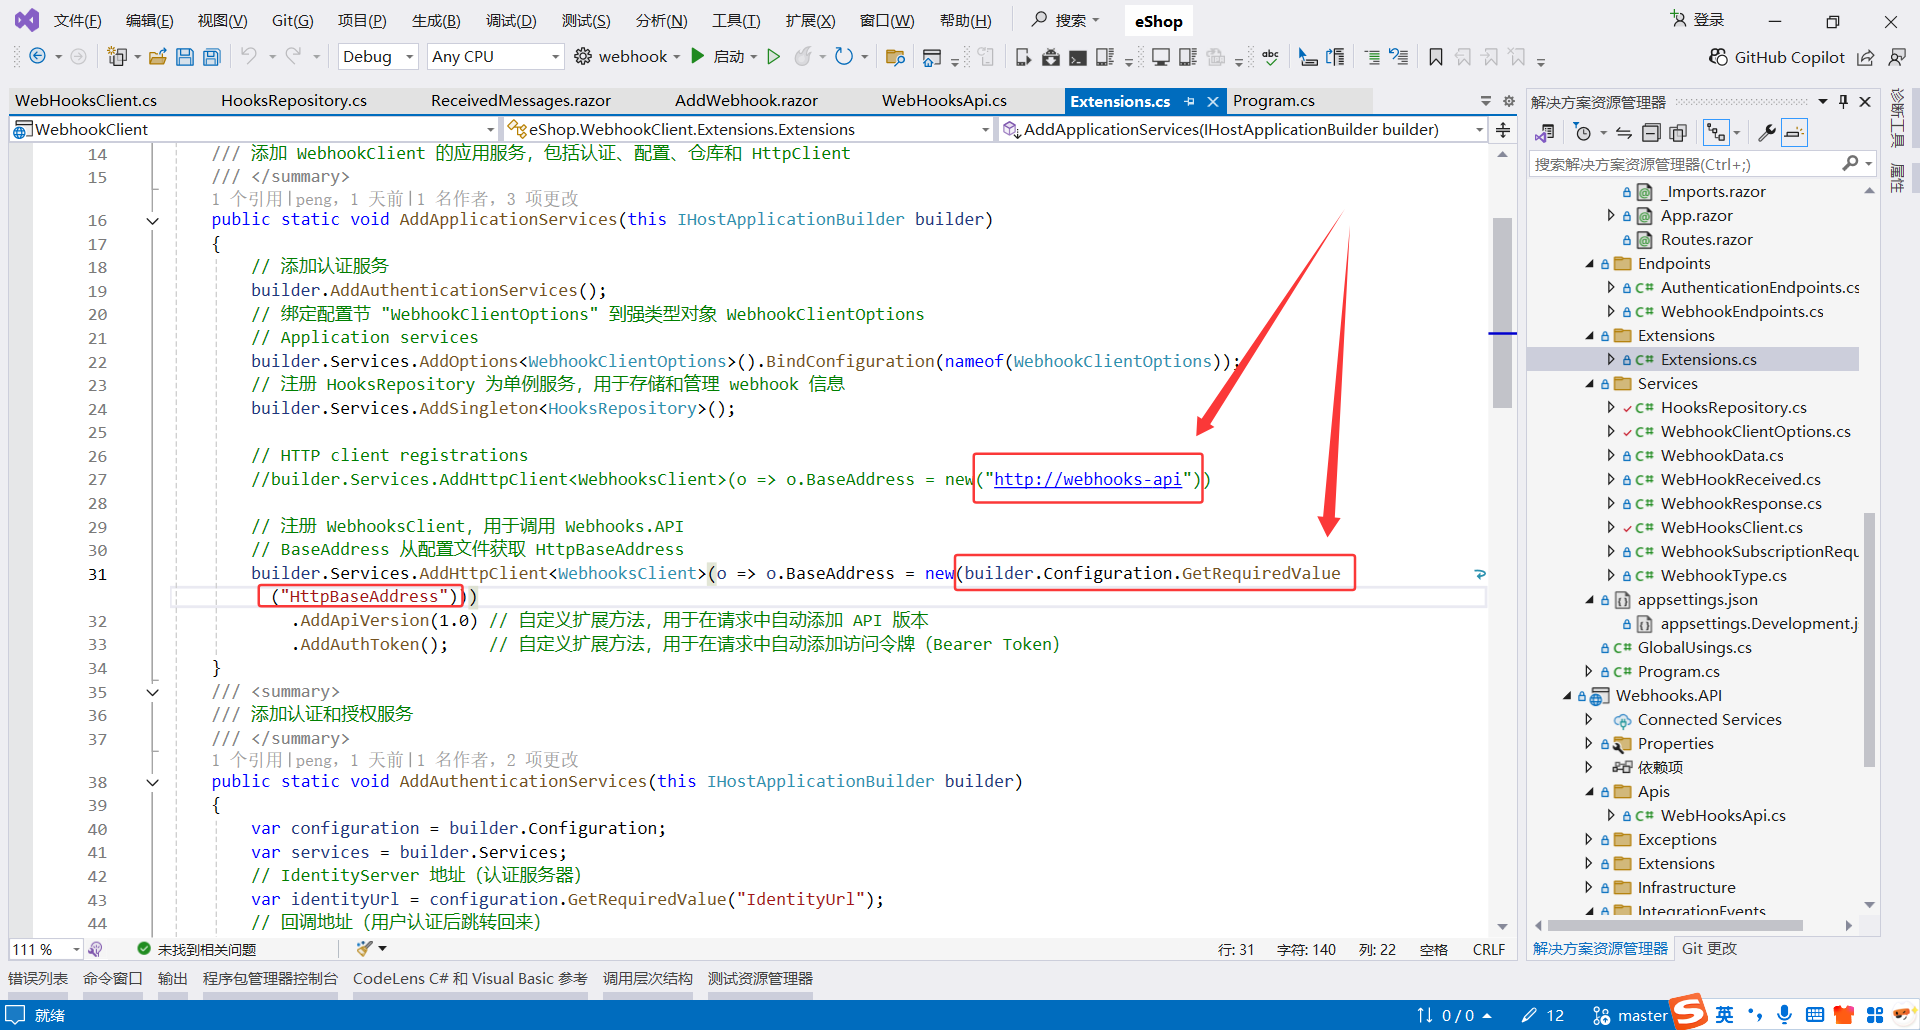Viewport: 1920px width, 1030px height.
Task: Toggle pin on the Extensions.cs tab
Action: 1190,102
